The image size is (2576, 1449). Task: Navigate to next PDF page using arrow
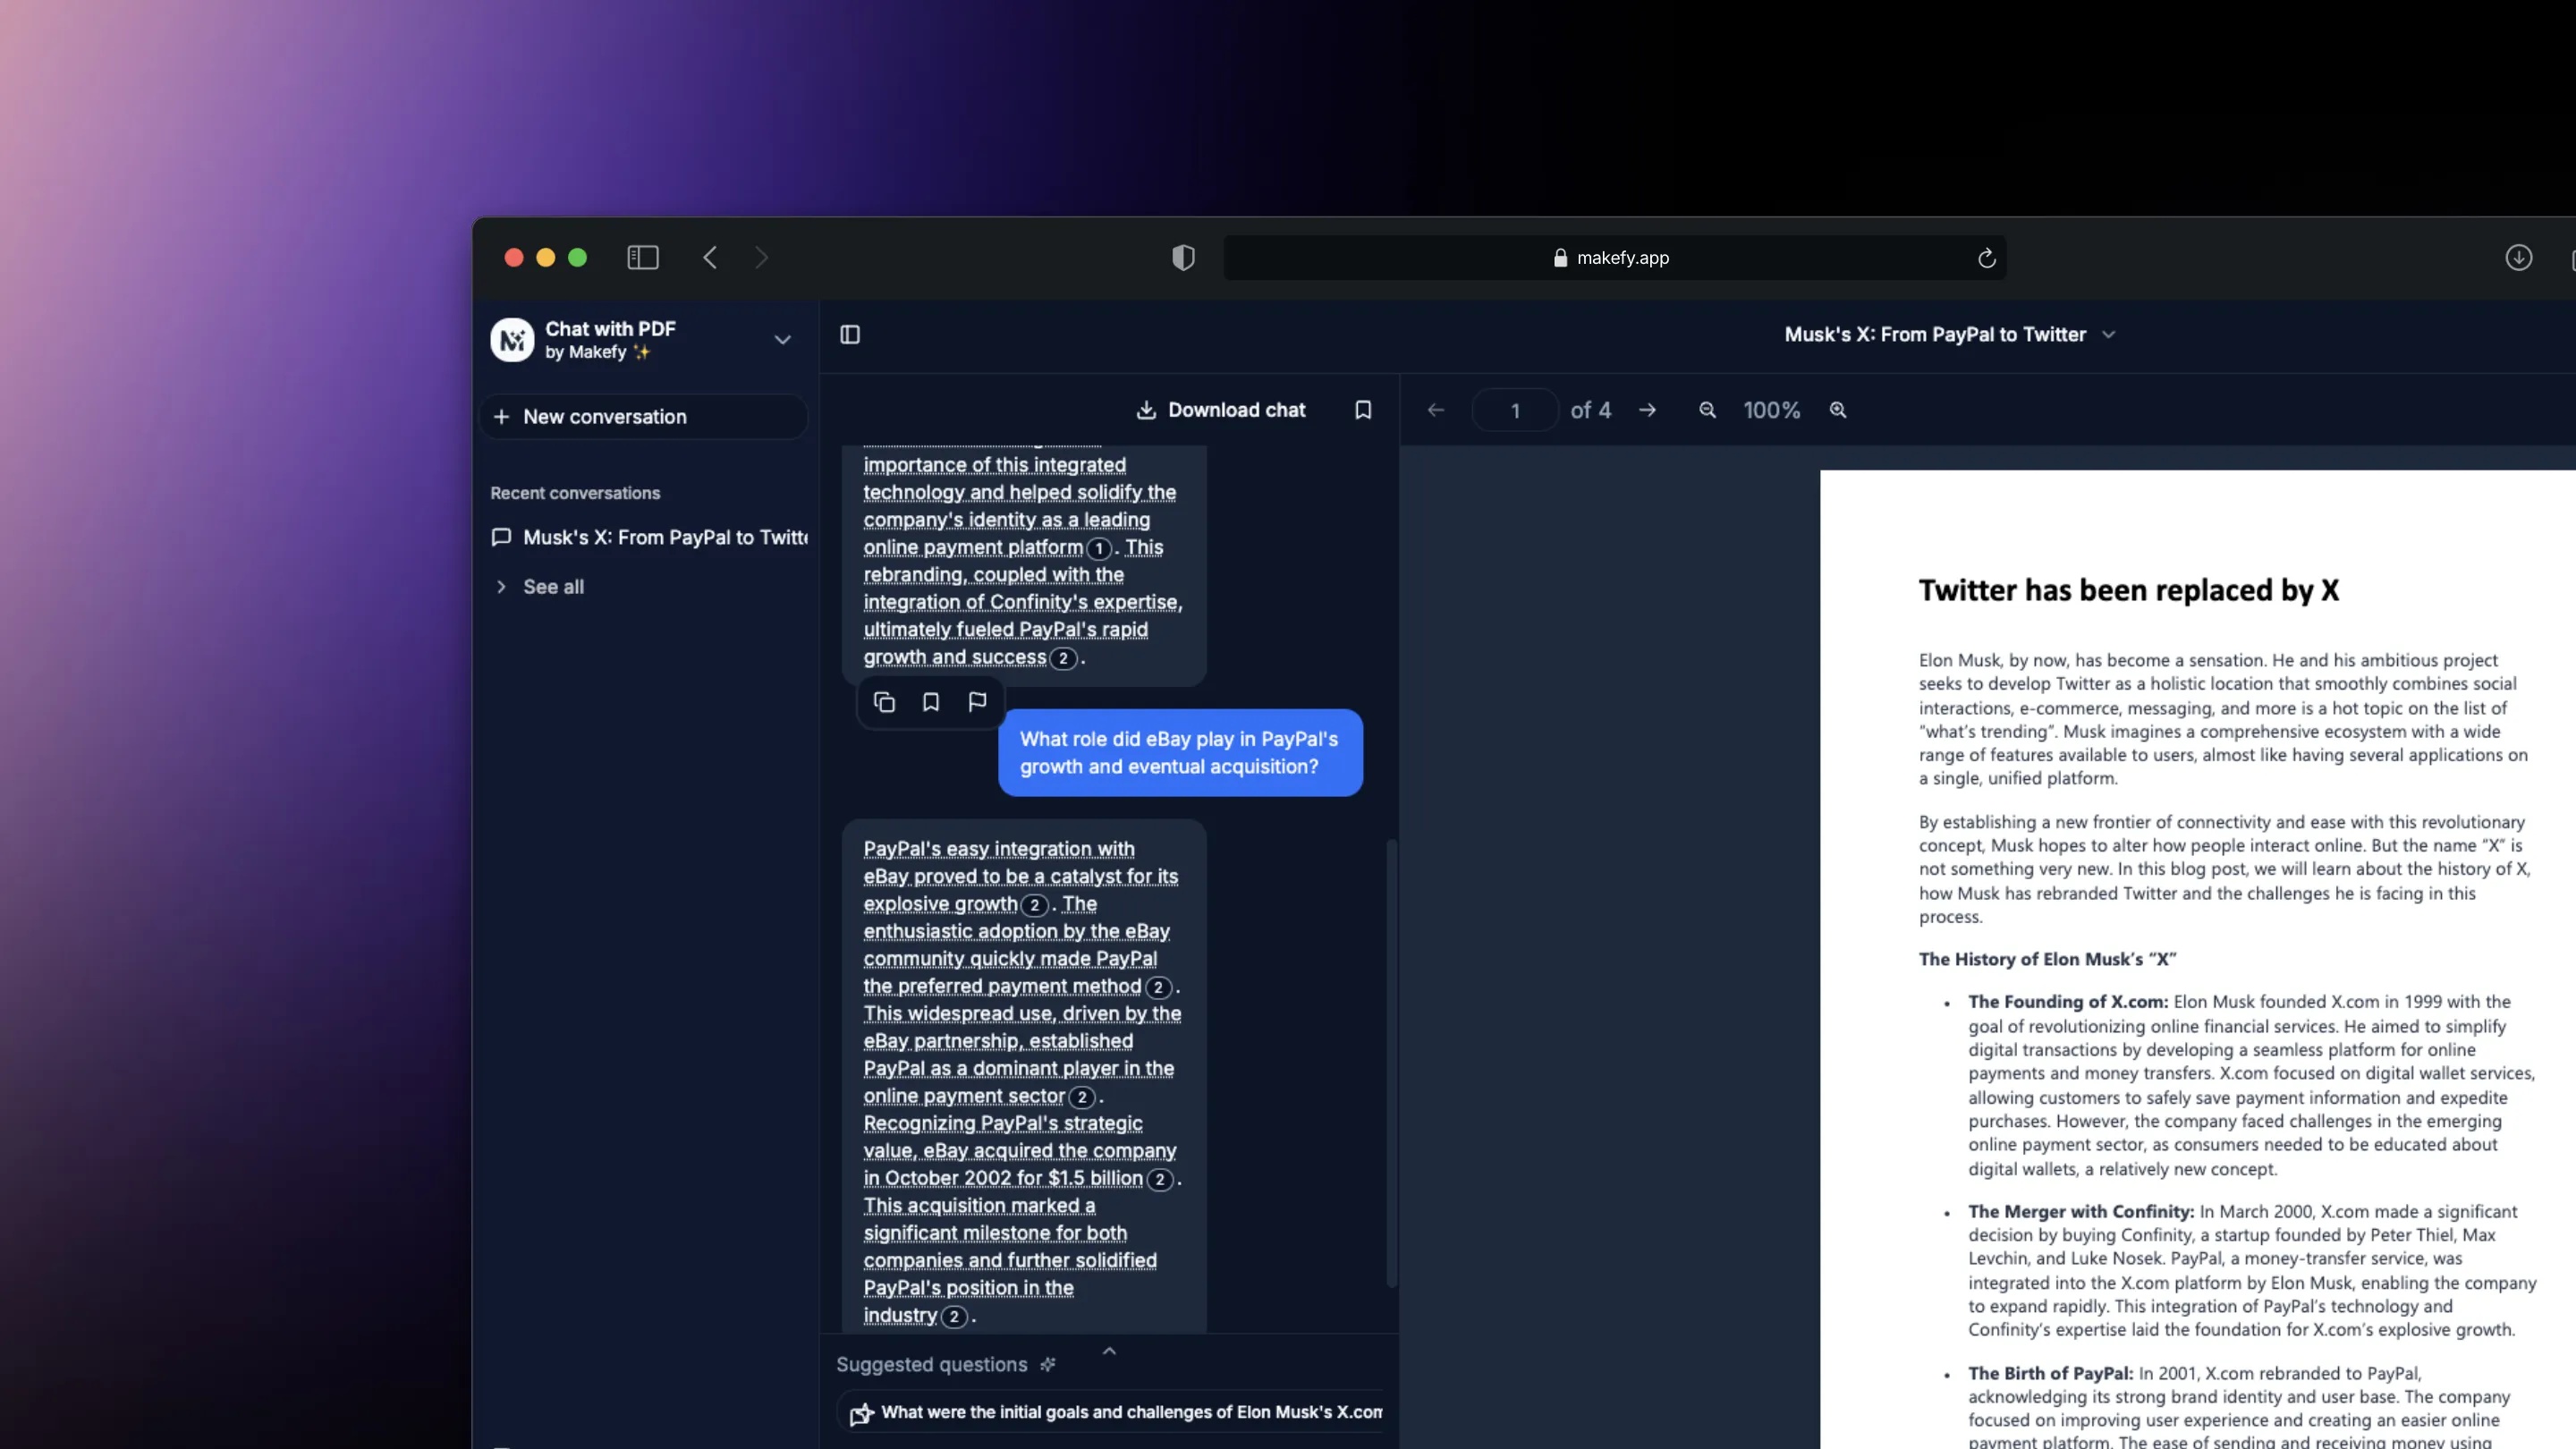[1648, 409]
